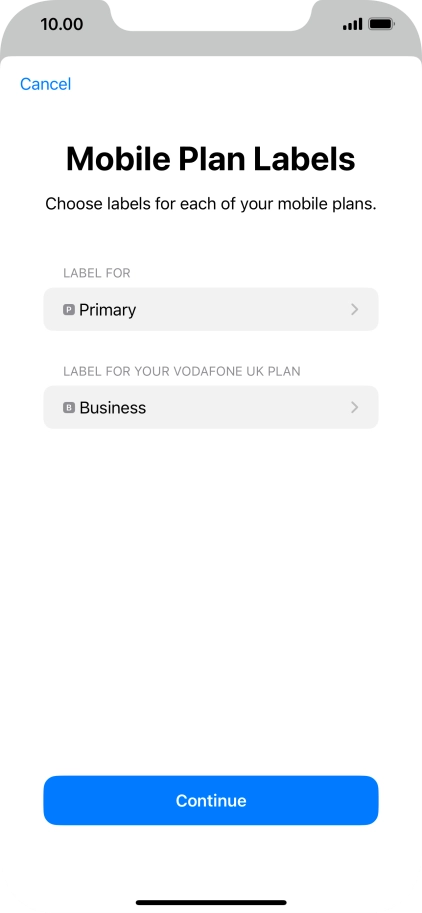Tap the battery icon in status bar

[382, 24]
